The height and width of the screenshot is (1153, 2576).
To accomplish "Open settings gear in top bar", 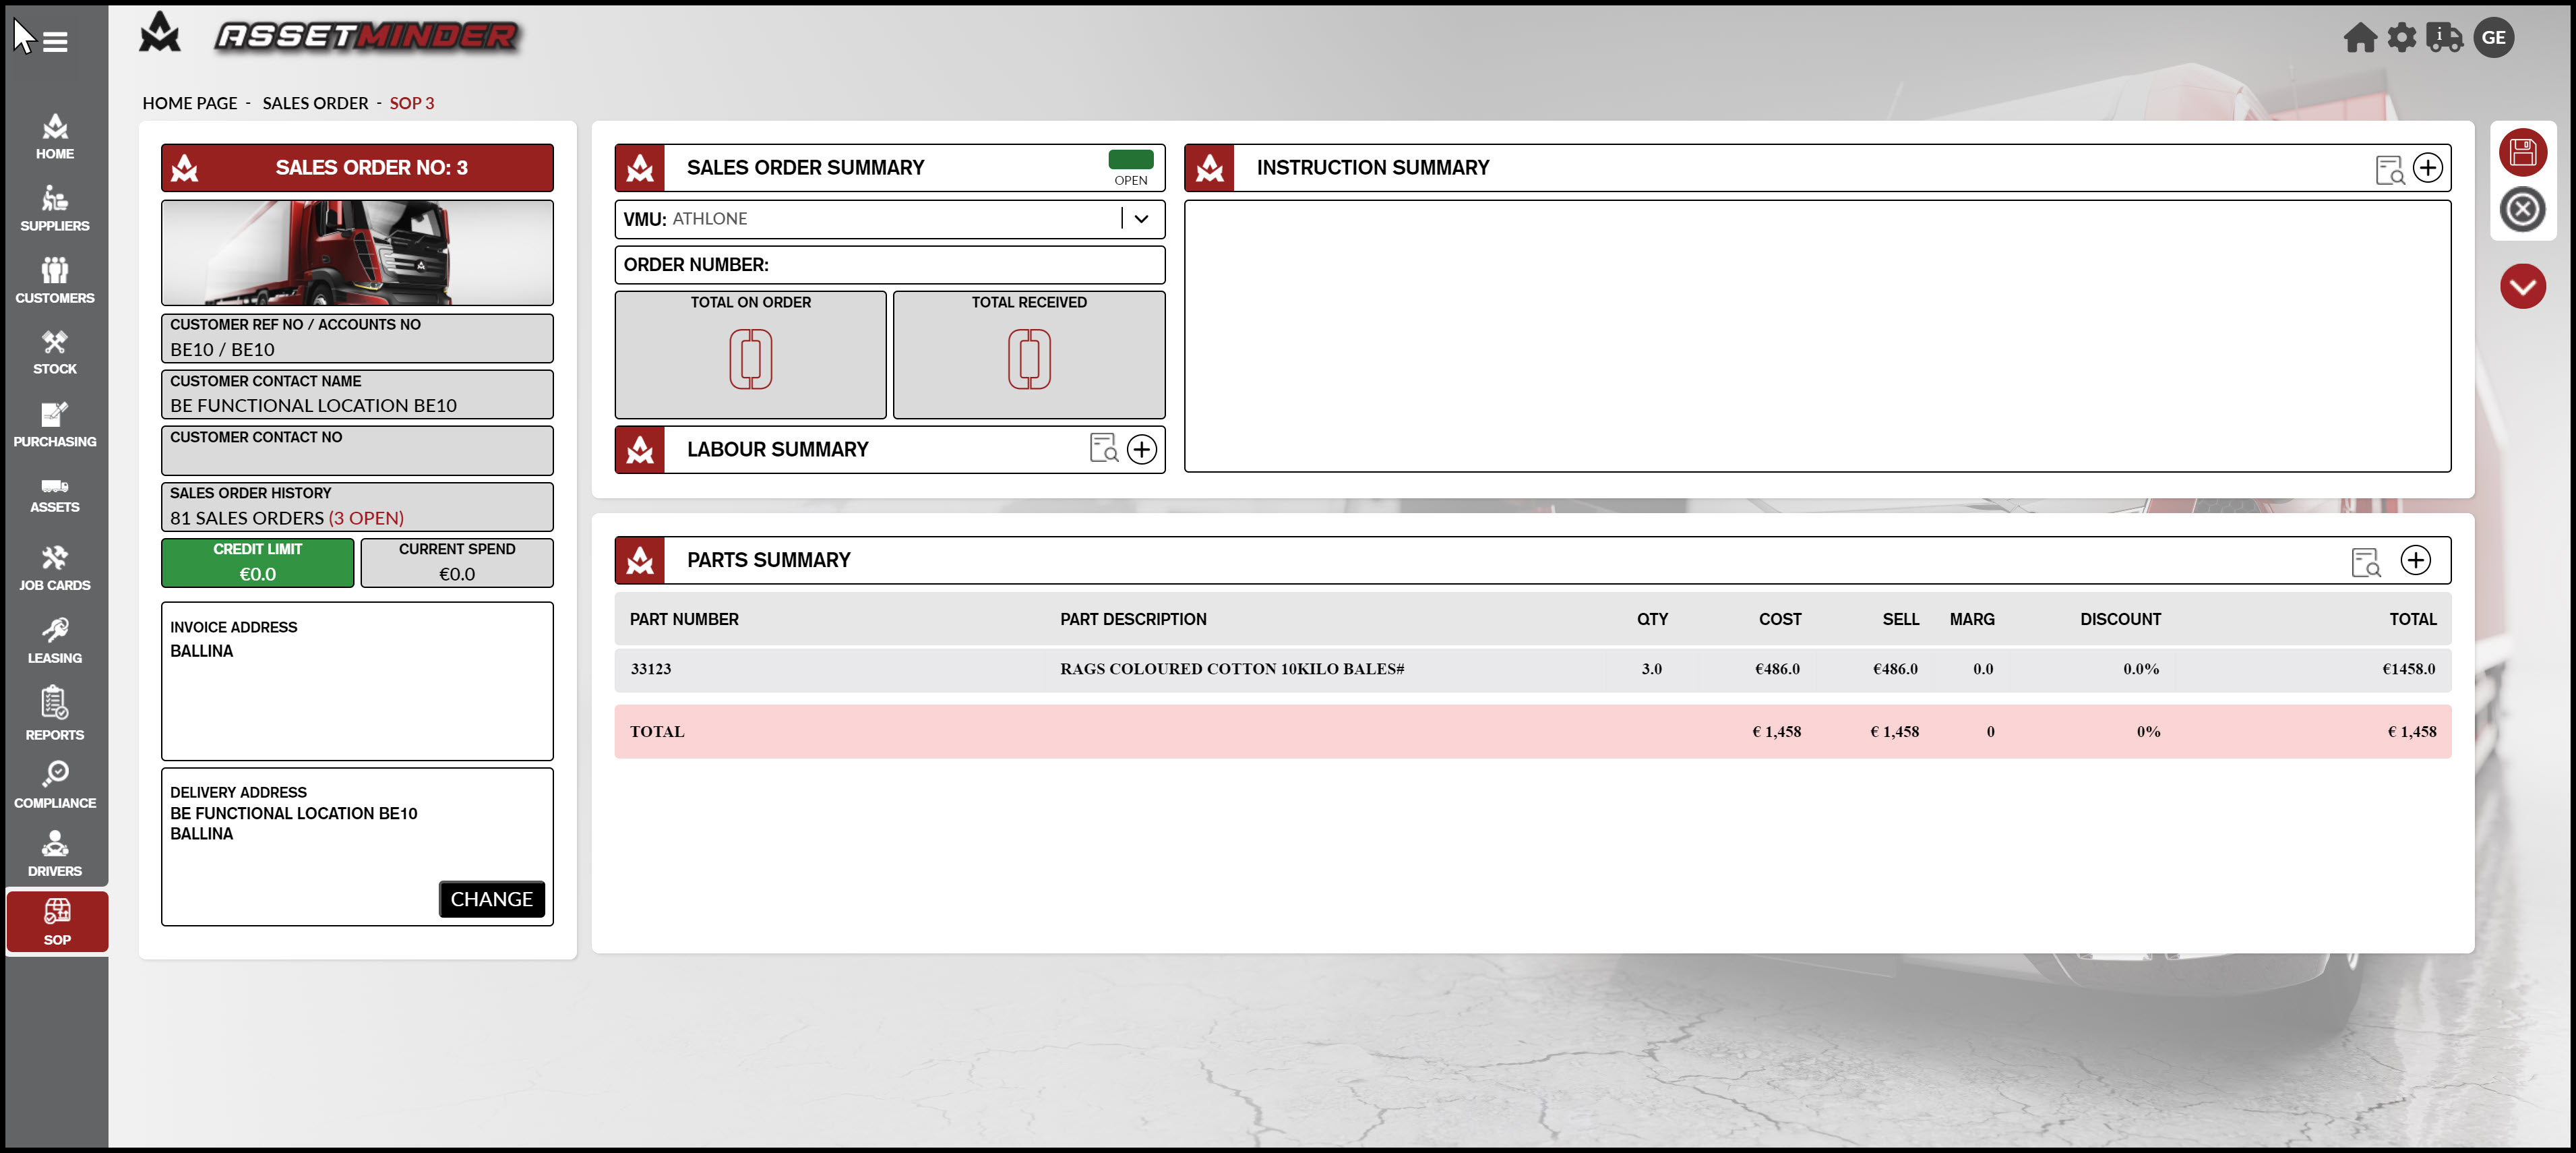I will [2401, 38].
